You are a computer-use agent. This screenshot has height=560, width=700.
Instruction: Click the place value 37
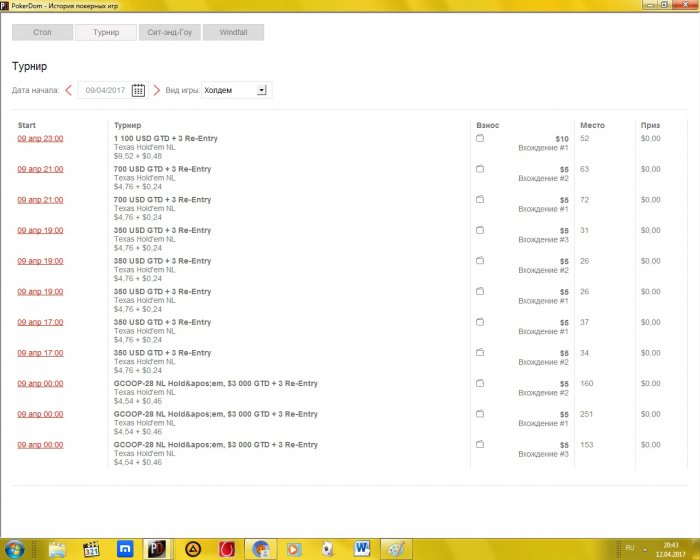point(585,322)
